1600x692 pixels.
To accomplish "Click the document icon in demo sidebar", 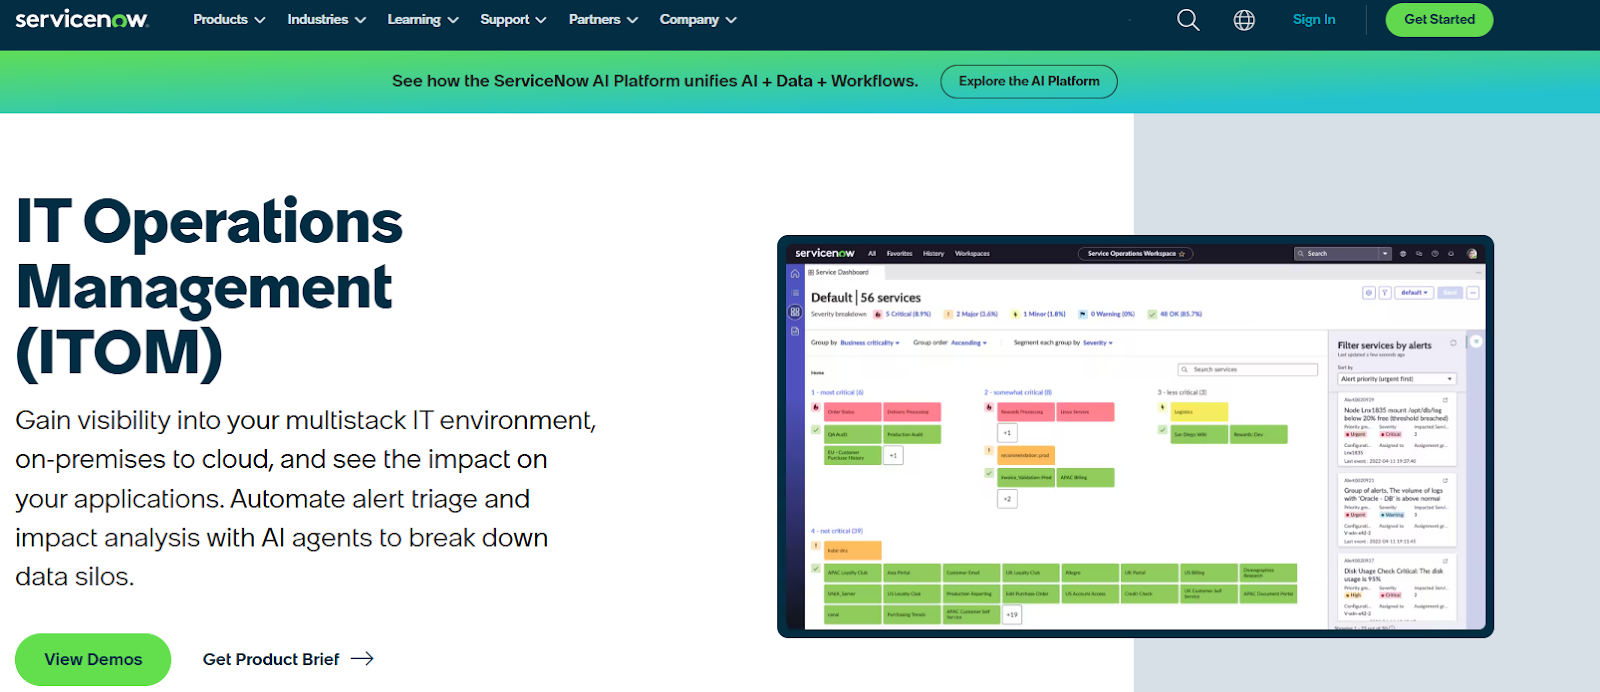I will [x=795, y=331].
